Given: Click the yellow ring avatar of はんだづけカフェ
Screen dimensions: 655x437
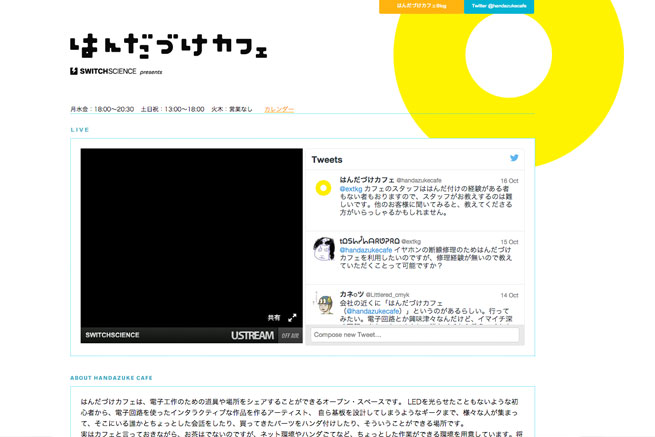Looking at the screenshot, I should 323,188.
